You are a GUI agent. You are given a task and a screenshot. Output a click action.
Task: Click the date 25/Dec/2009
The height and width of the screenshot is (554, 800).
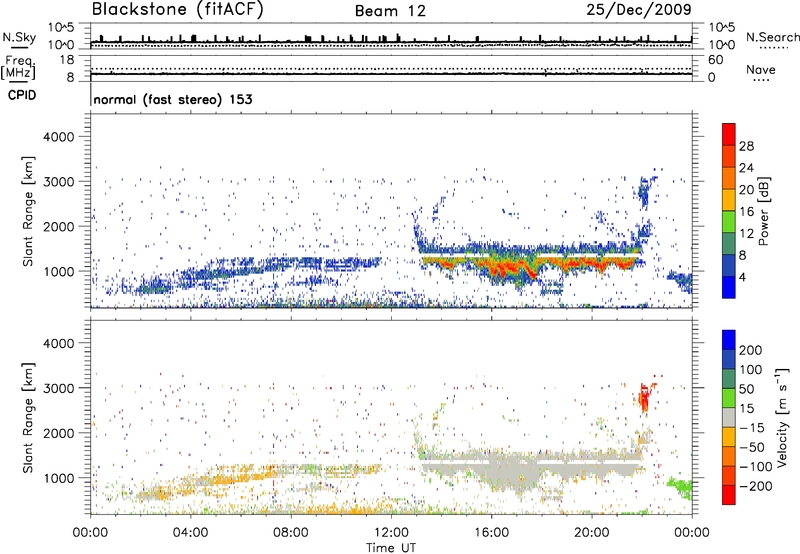click(639, 9)
